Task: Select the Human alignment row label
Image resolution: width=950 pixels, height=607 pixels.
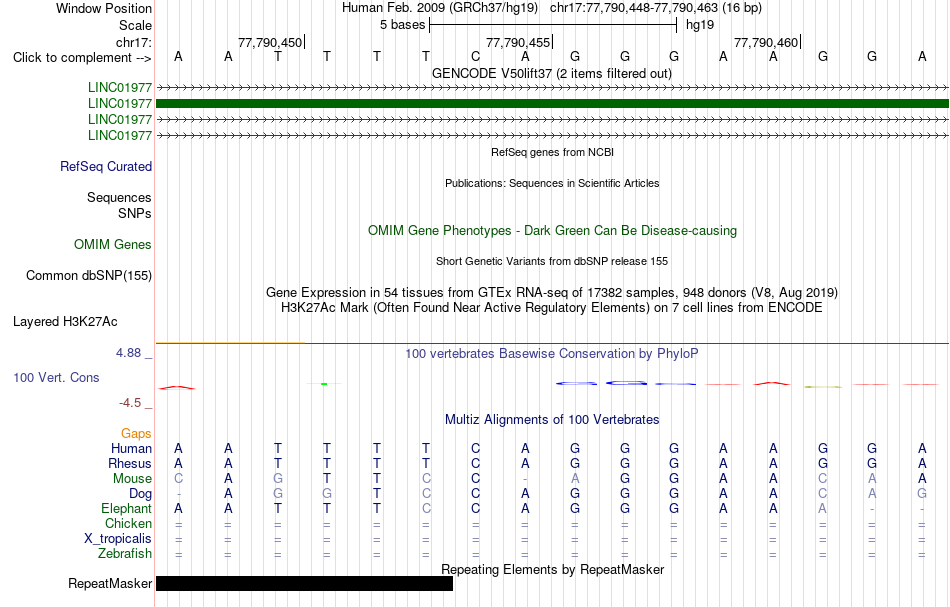Action: click(131, 448)
